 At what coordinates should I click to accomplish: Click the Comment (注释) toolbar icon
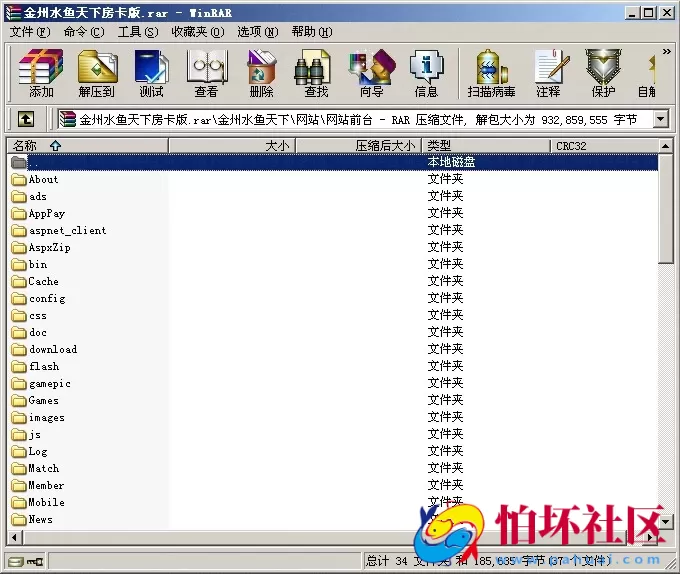tap(548, 72)
